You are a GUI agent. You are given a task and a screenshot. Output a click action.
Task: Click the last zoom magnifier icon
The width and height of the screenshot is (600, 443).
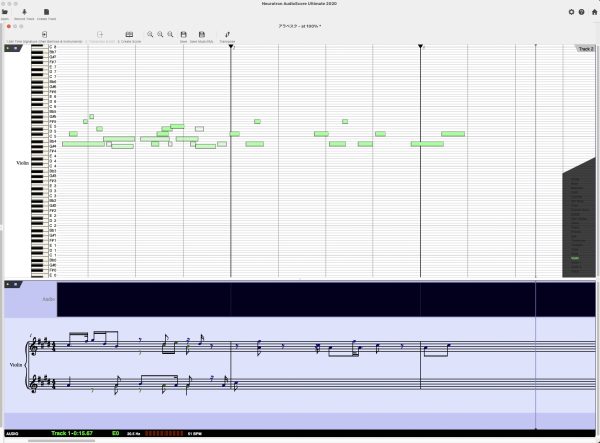(x=171, y=34)
